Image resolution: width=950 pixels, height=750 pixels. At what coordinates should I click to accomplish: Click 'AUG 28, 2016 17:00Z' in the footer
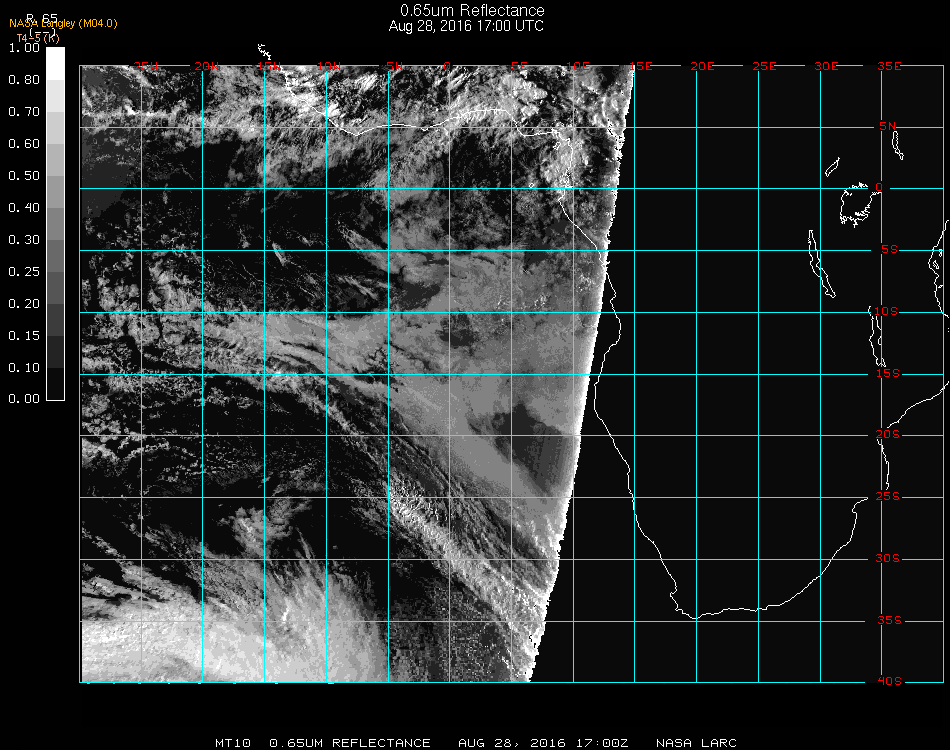tap(543, 743)
